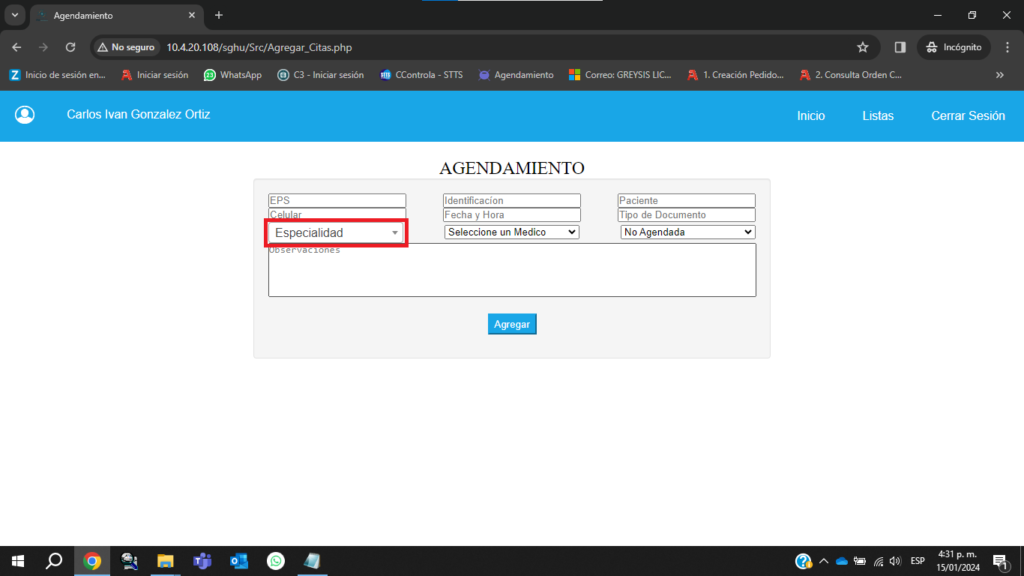Click the Fecha y Hora field
The height and width of the screenshot is (576, 1024).
point(511,215)
